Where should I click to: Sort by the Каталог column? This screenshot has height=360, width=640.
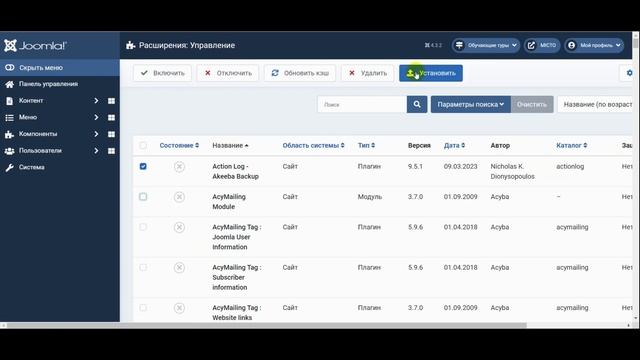pos(571,145)
